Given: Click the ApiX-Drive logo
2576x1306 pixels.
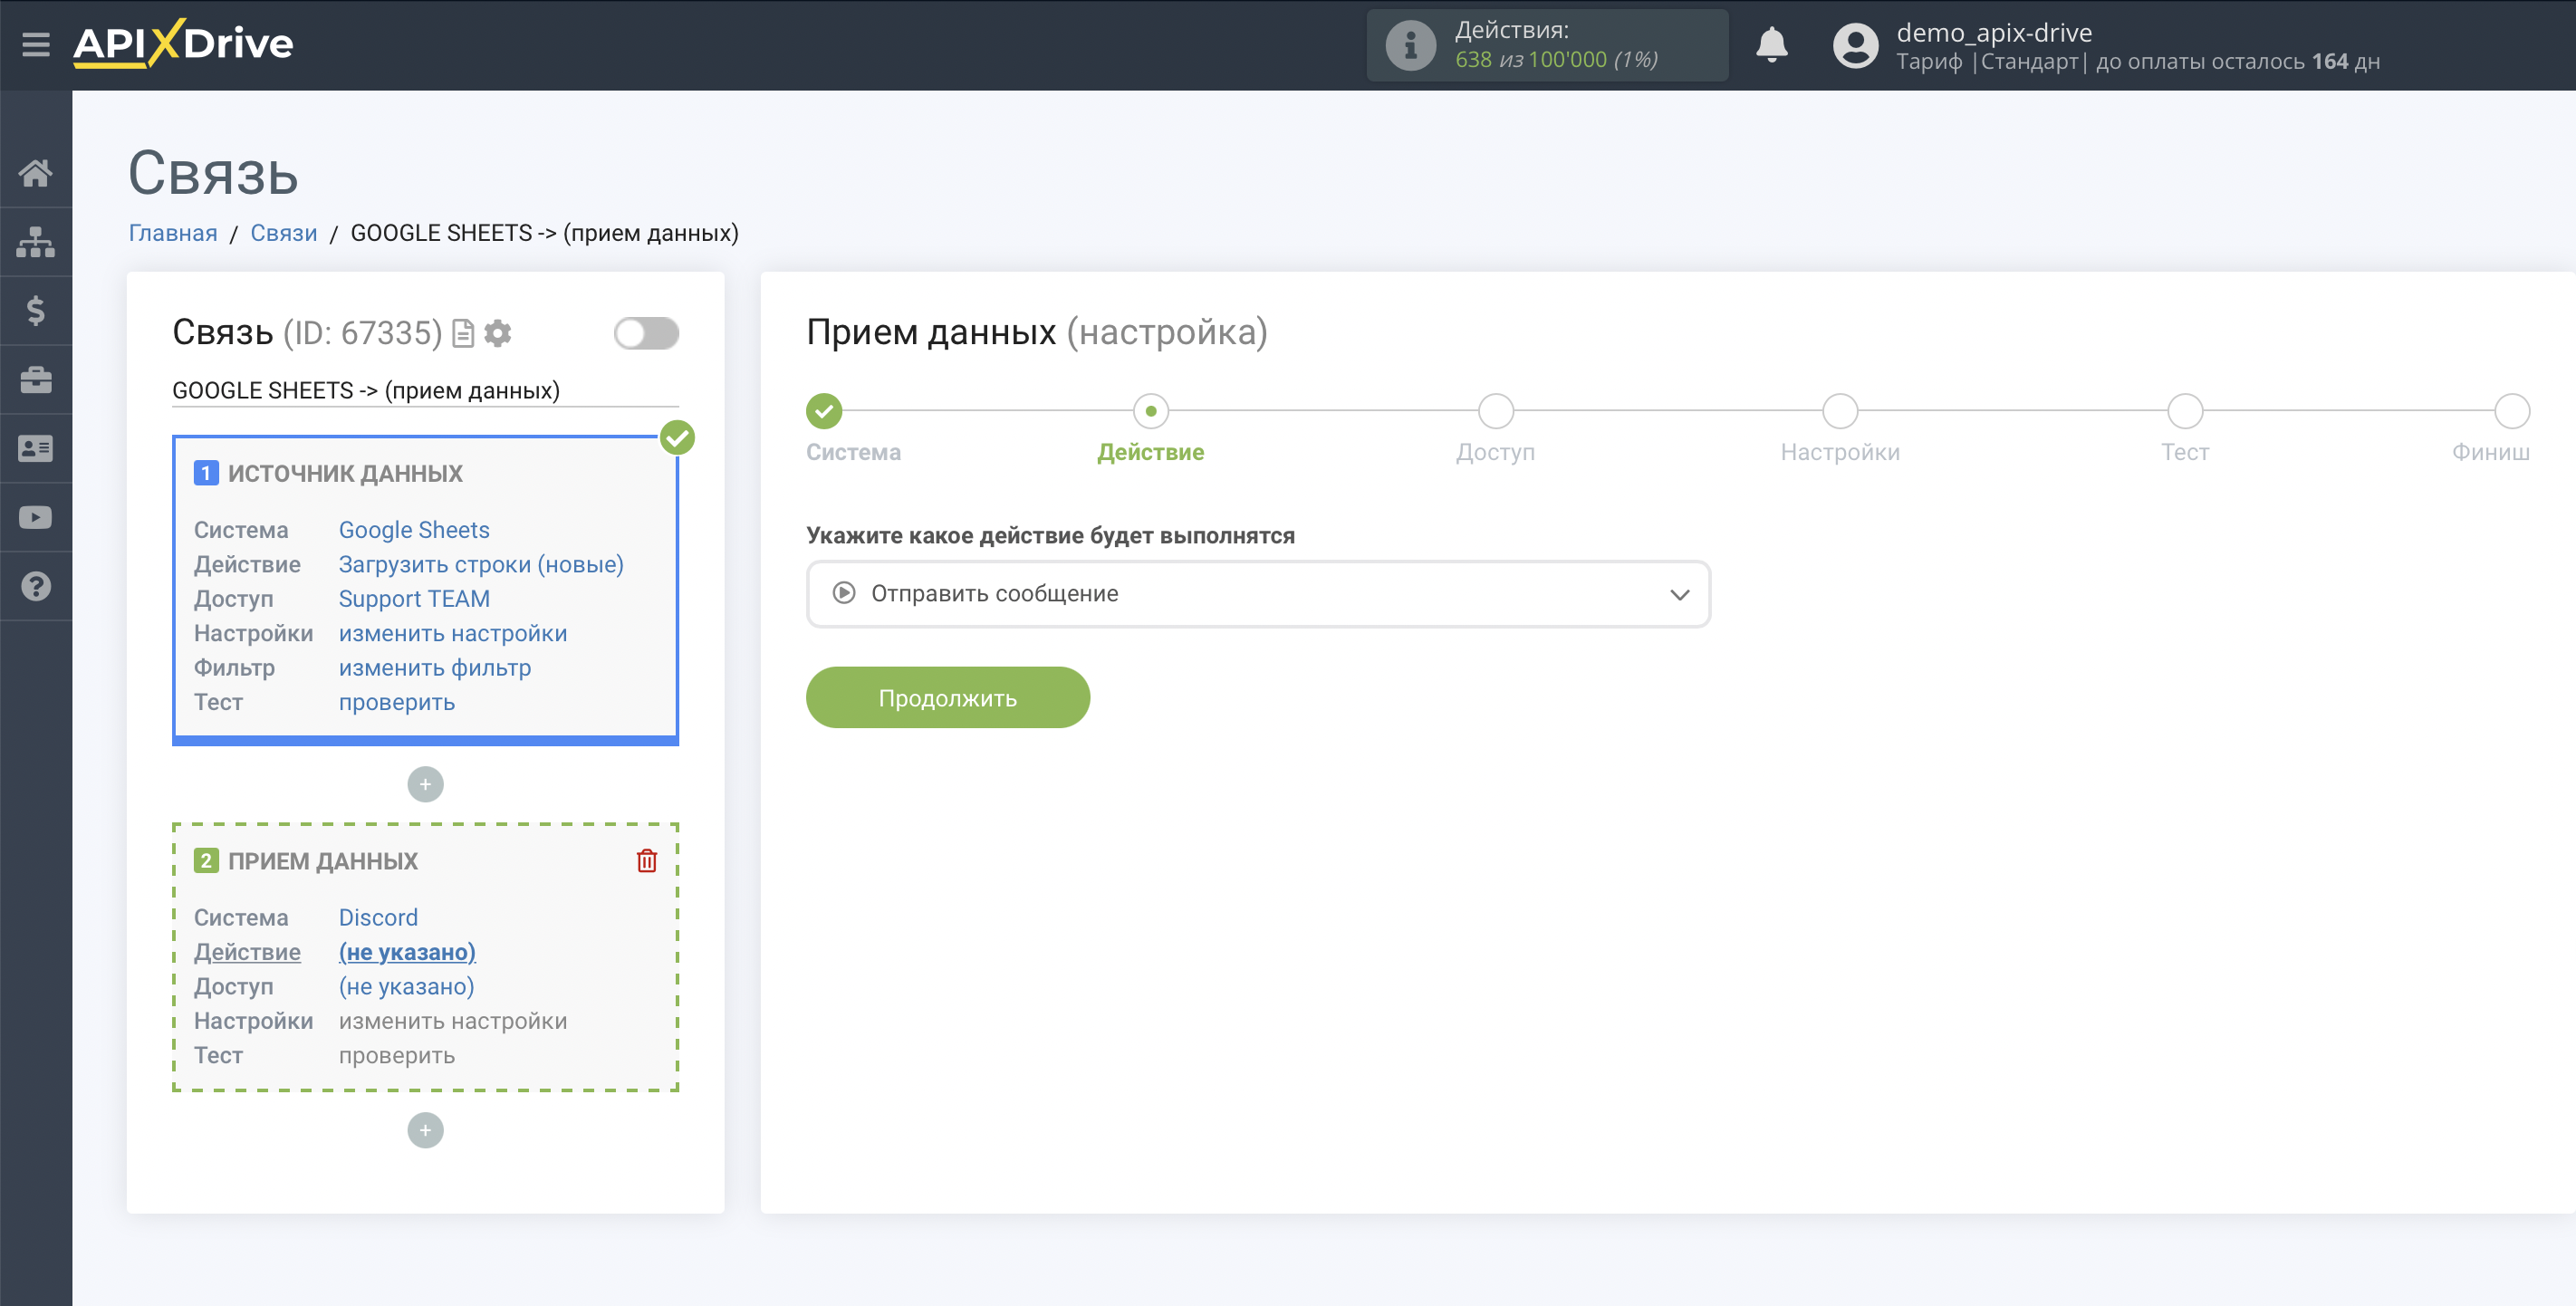Looking at the screenshot, I should (183, 43).
